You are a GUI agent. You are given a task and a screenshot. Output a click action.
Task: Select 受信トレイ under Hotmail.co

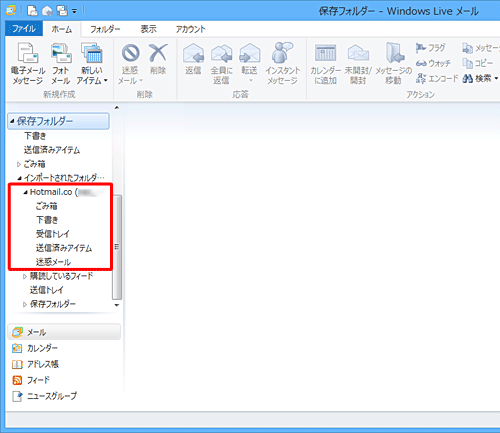coord(53,234)
